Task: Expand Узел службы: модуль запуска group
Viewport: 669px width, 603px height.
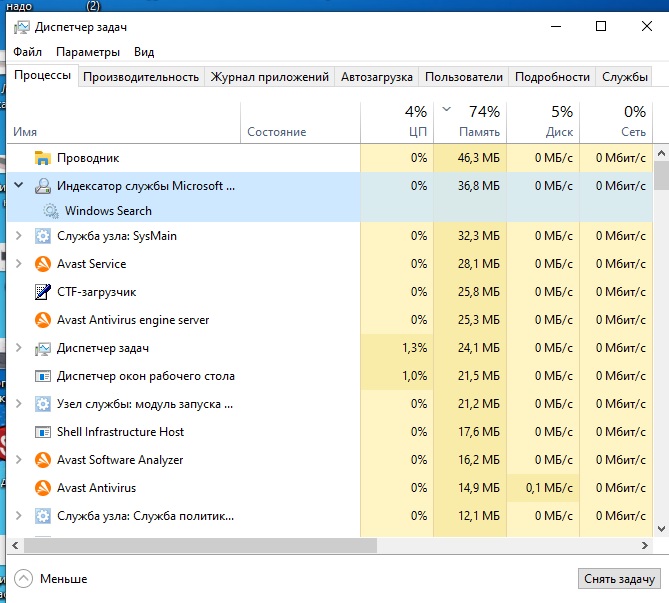Action: coord(18,404)
